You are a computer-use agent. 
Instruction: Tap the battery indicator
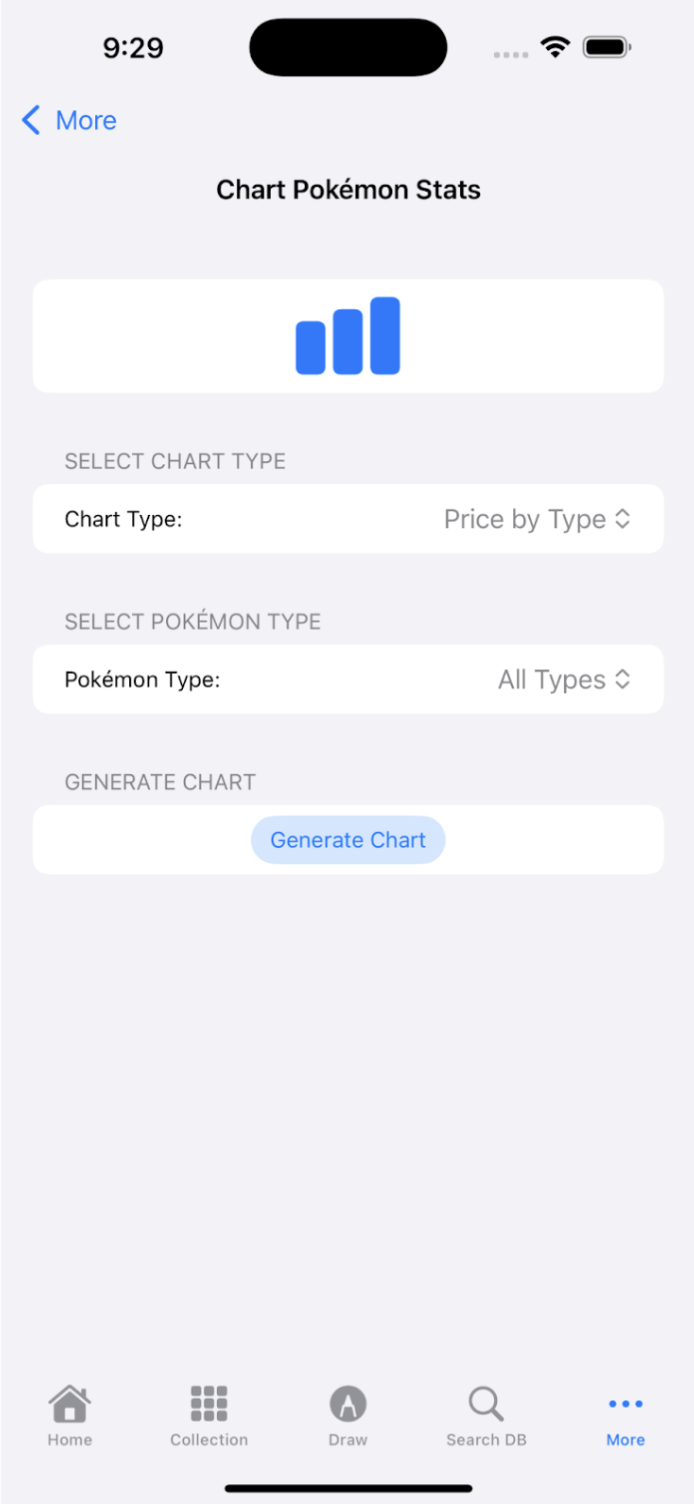pyautogui.click(x=605, y=46)
